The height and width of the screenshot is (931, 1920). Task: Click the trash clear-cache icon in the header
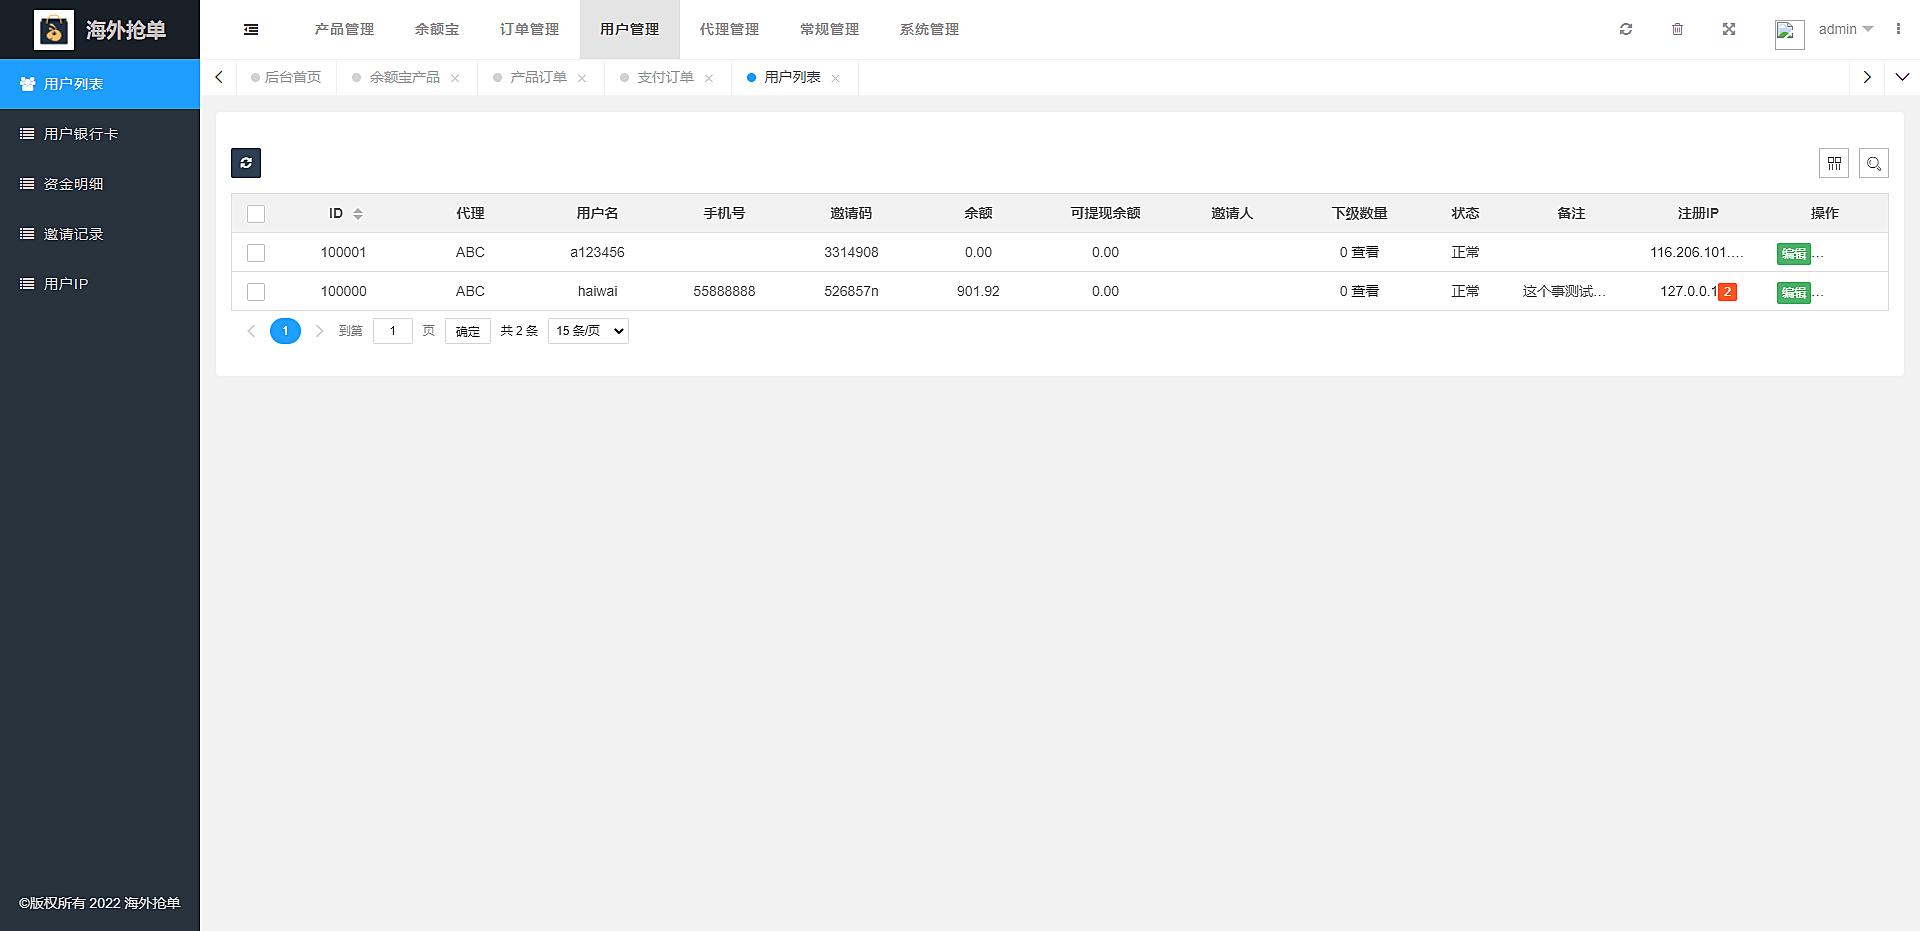click(1678, 30)
